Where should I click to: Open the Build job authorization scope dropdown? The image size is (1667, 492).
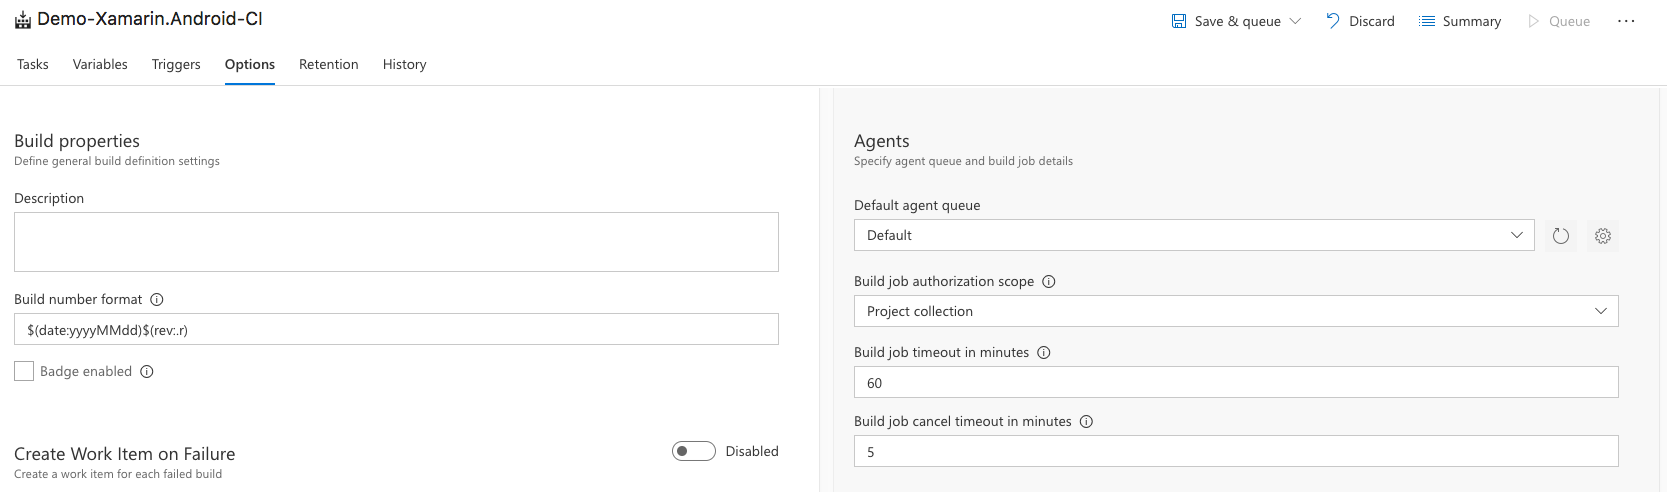1236,311
